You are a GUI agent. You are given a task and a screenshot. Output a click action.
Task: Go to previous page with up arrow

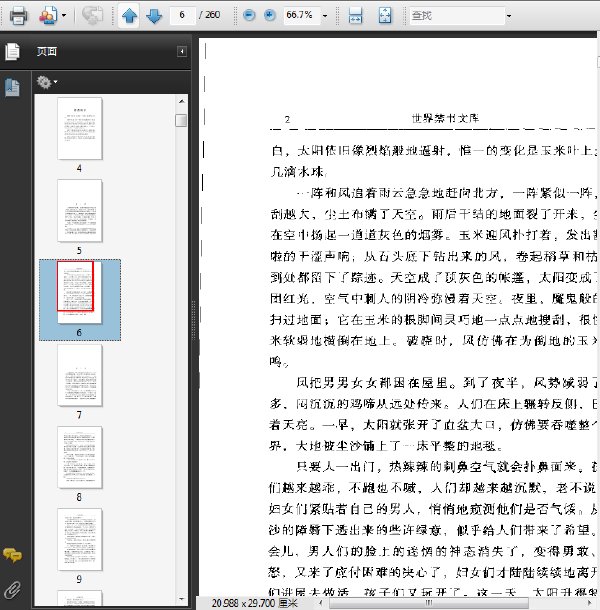click(129, 16)
